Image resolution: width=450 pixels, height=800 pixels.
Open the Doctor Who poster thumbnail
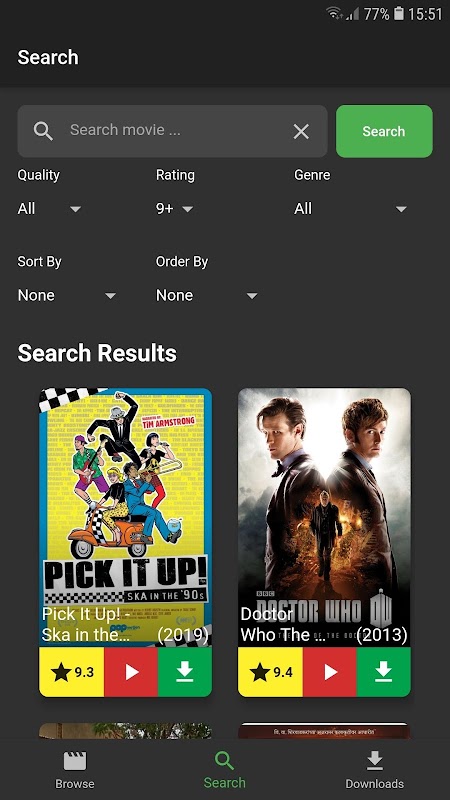[x=324, y=517]
